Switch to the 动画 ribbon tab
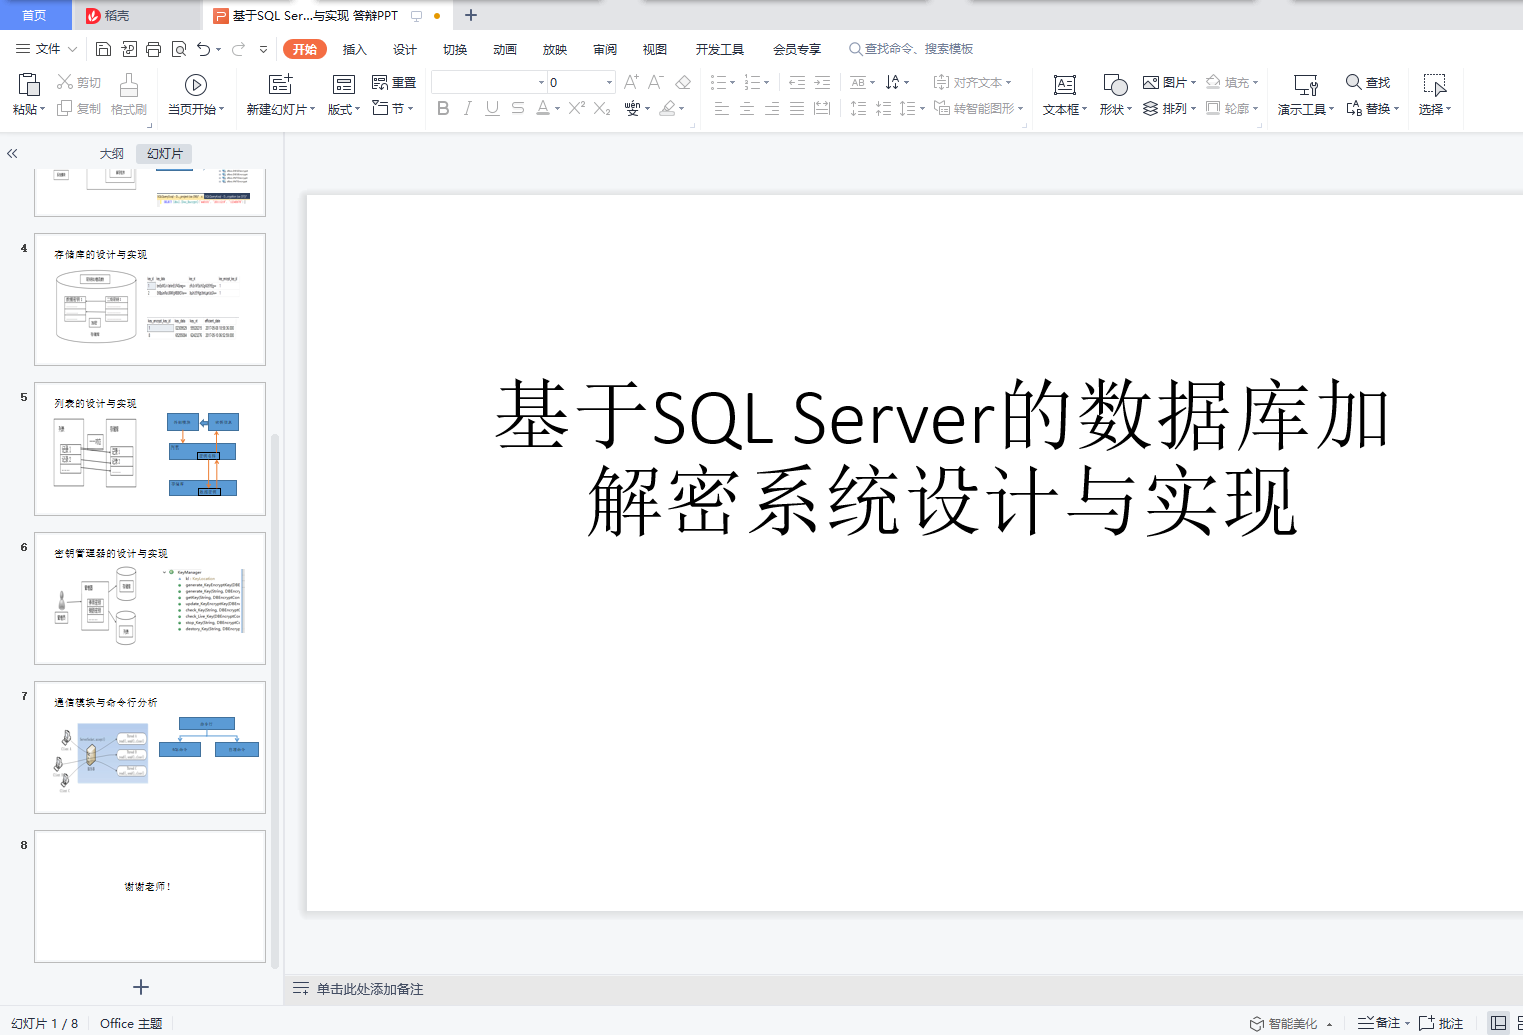This screenshot has height=1035, width=1523. 505,49
